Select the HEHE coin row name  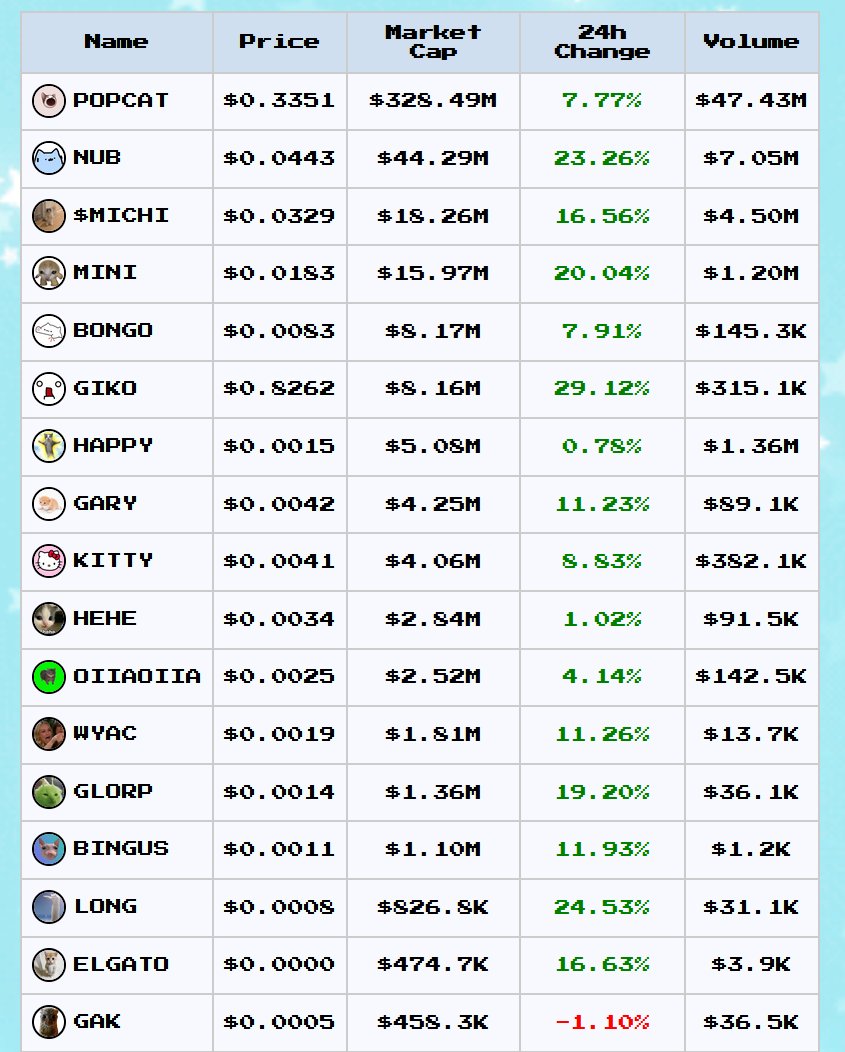click(105, 618)
